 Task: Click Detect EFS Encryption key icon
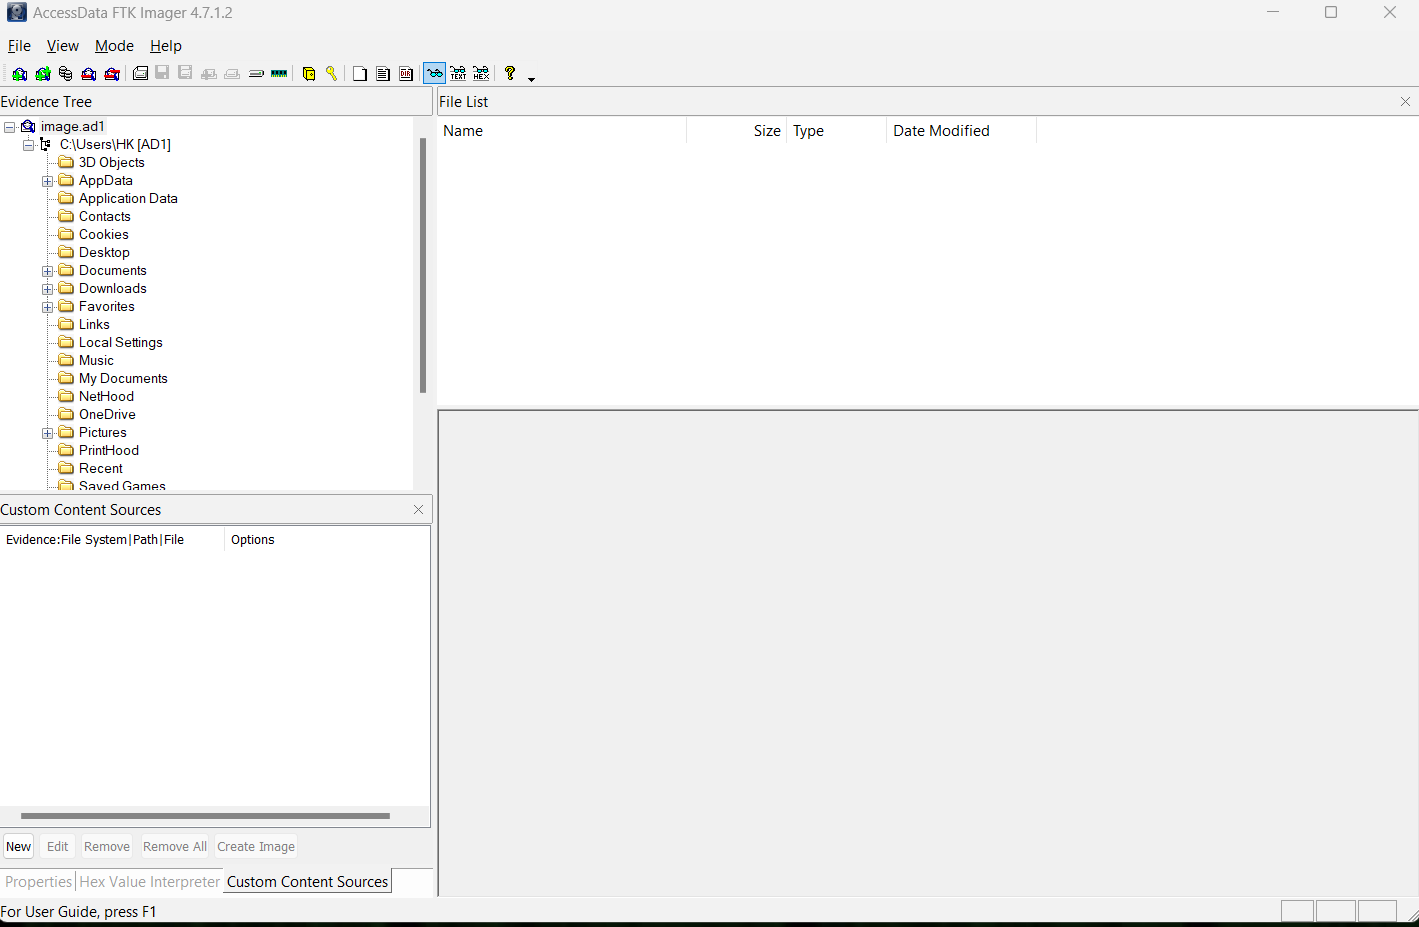click(x=332, y=74)
